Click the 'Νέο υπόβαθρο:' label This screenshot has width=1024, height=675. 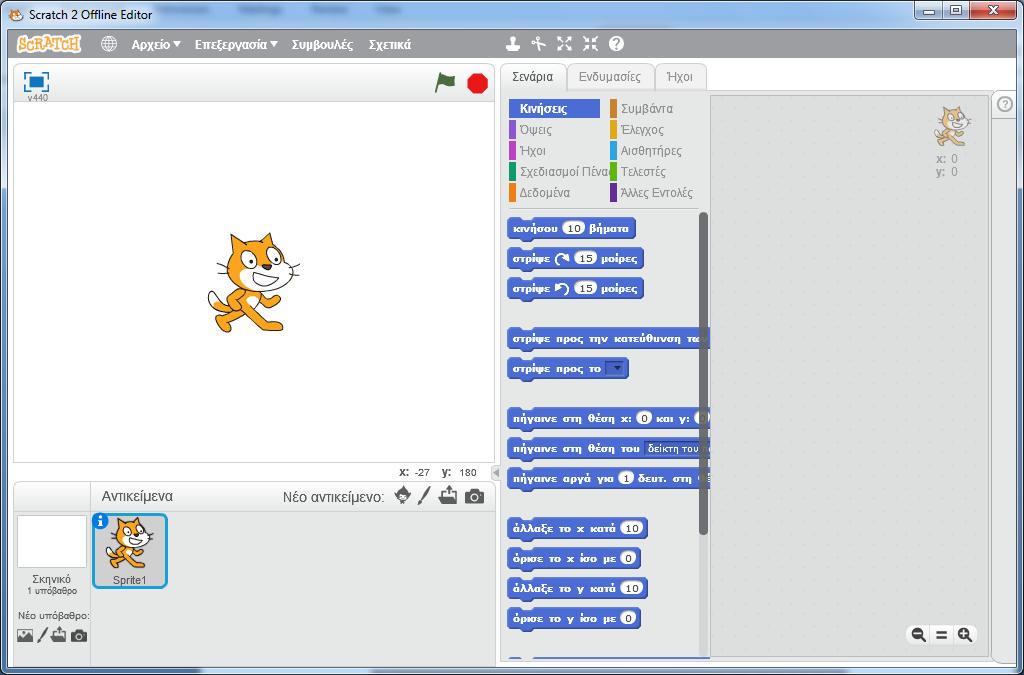(54, 616)
